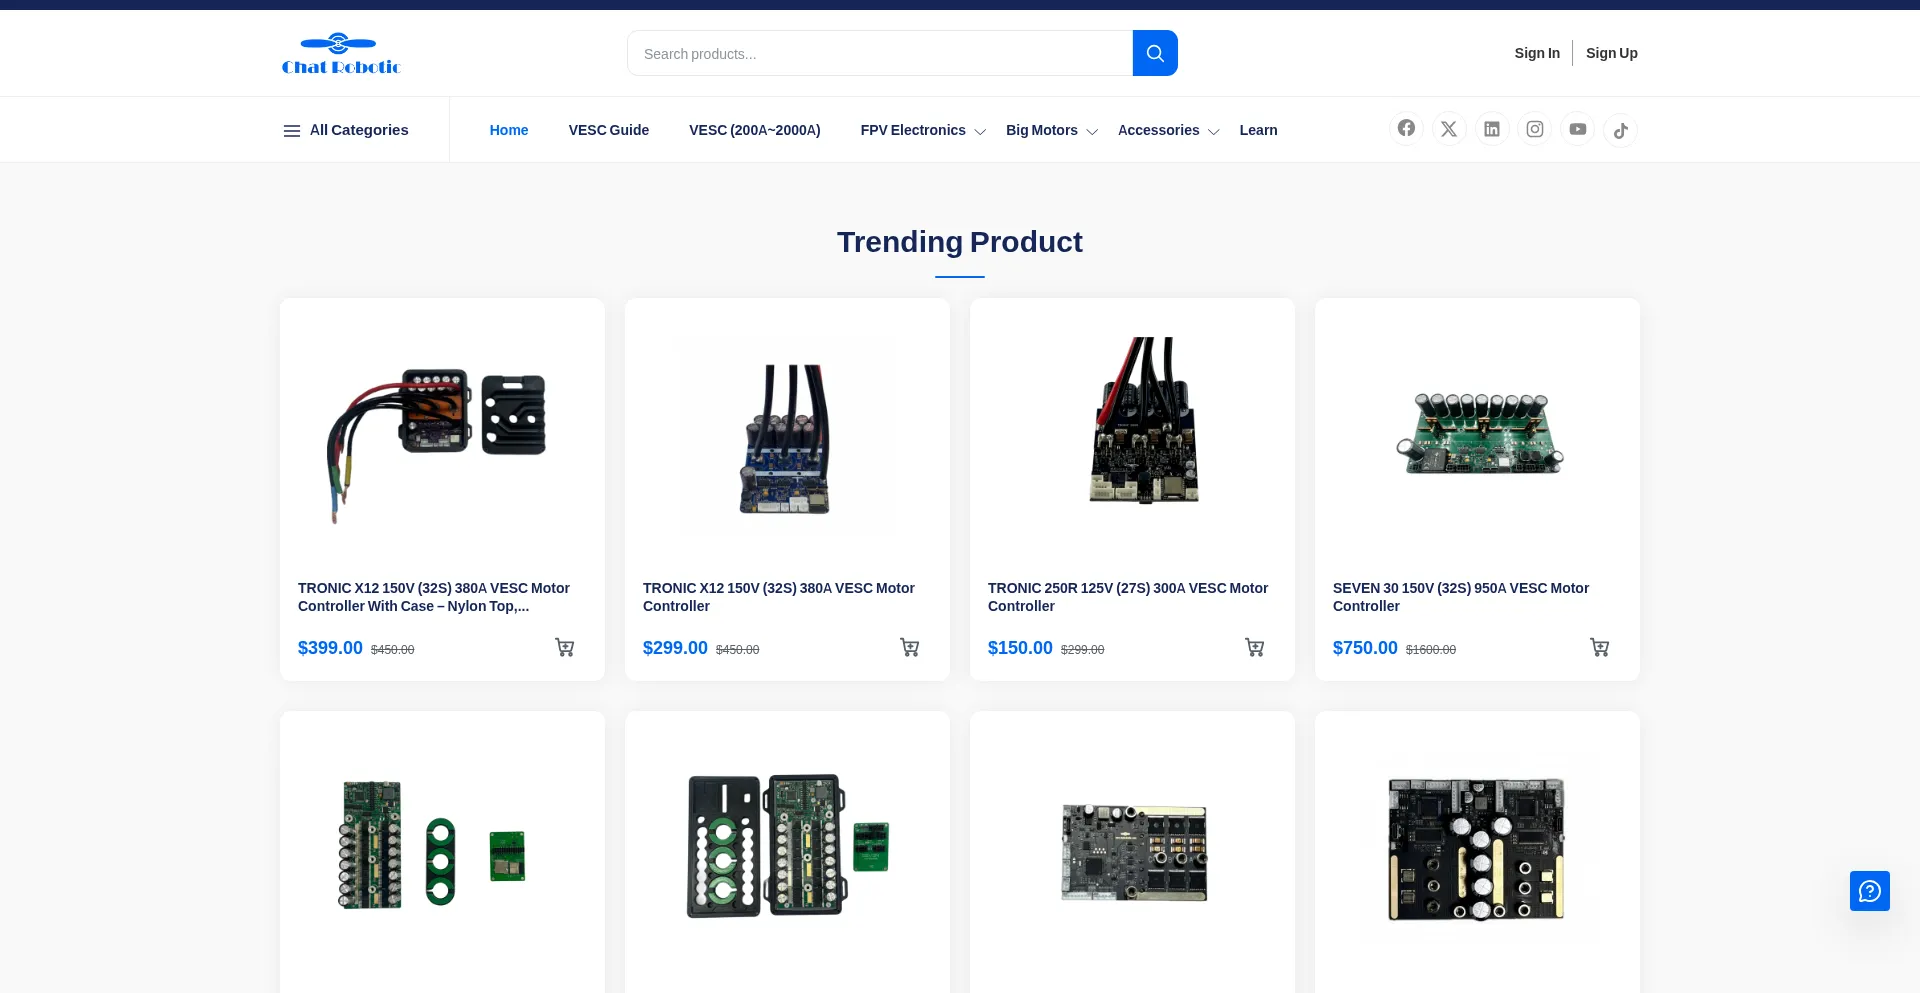The width and height of the screenshot is (1920, 993).
Task: Click the blue search magnifier button
Action: (x=1155, y=53)
